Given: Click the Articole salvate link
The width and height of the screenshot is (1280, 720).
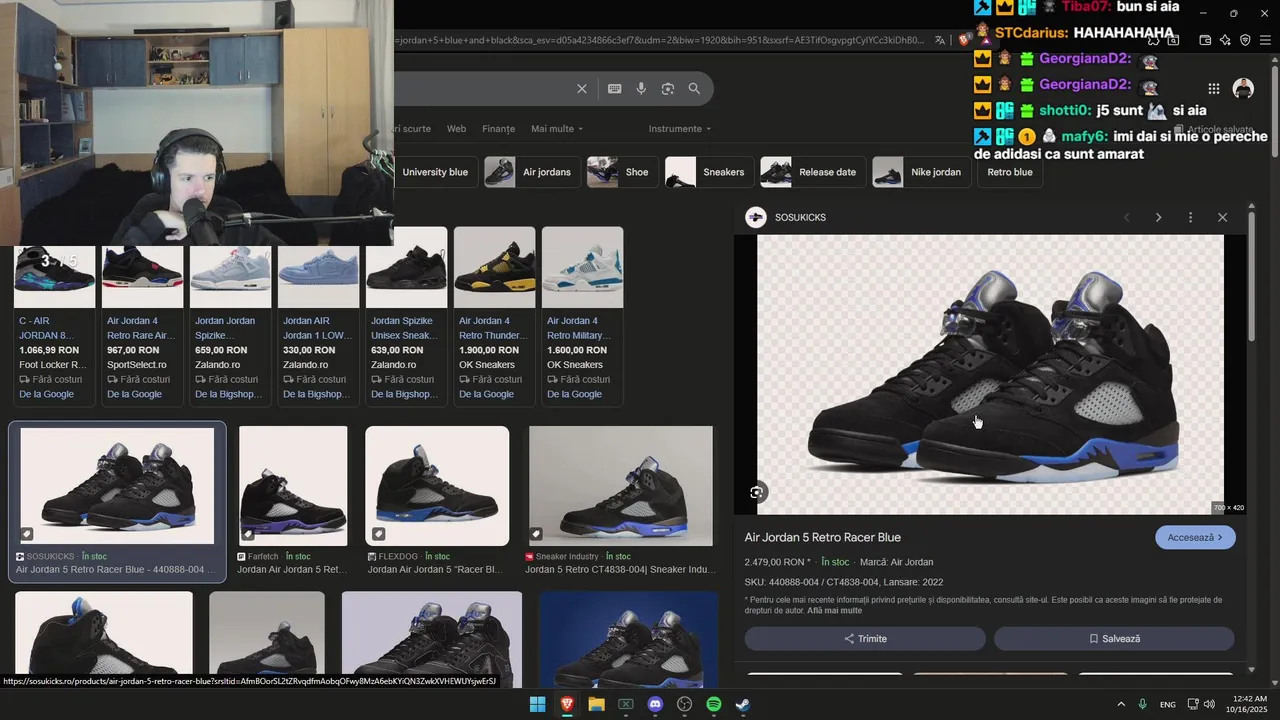Looking at the screenshot, I should tap(1213, 130).
